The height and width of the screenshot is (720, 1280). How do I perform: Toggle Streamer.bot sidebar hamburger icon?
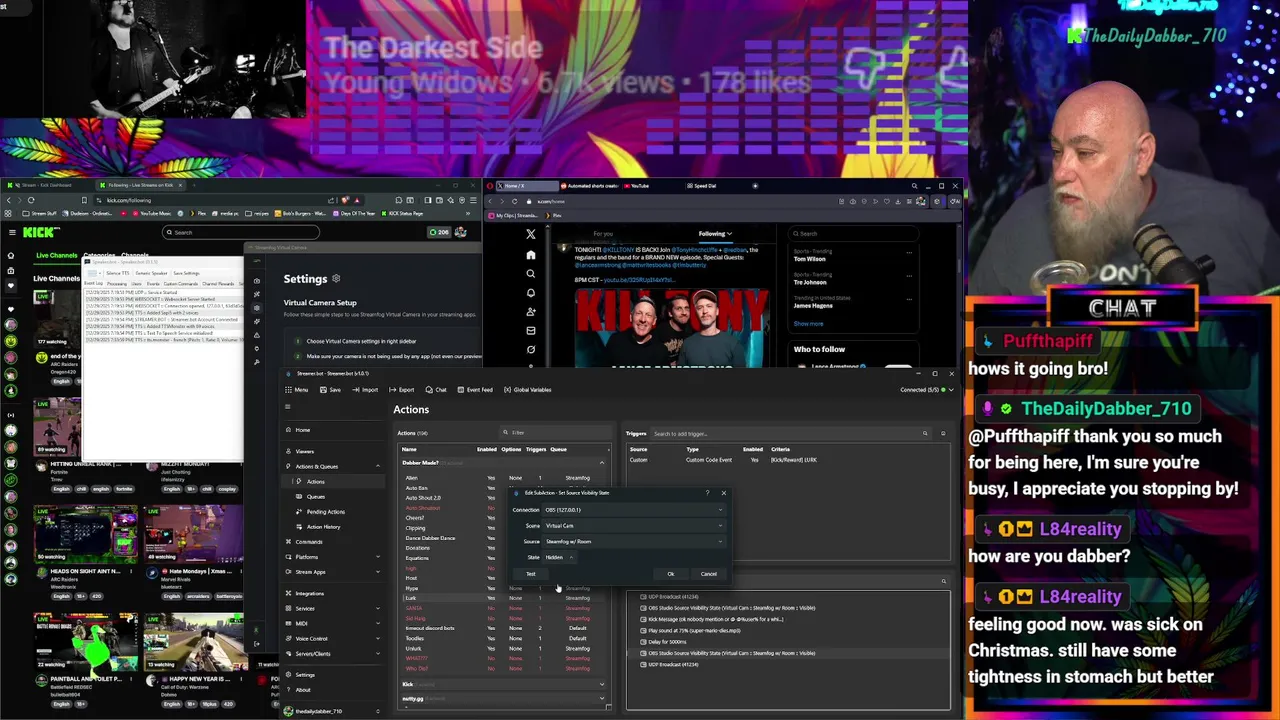coord(288,407)
